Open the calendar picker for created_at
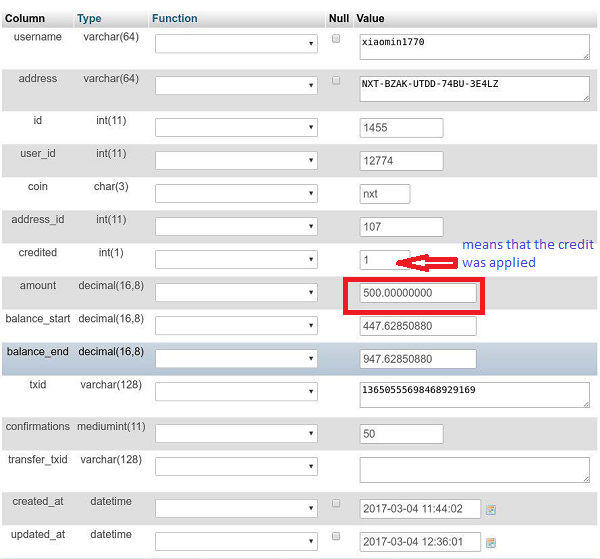Viewport: 600px width, 559px height. point(491,509)
